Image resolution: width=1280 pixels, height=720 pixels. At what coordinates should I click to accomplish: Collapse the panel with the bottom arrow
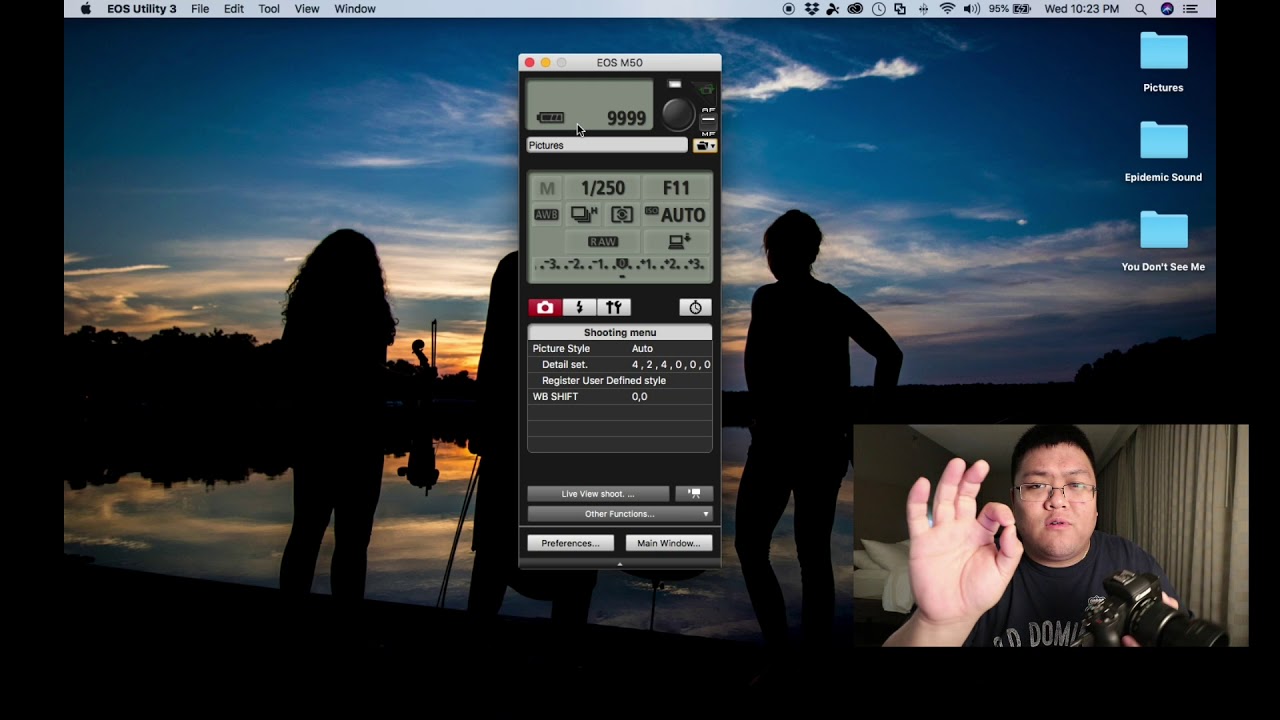pos(620,564)
